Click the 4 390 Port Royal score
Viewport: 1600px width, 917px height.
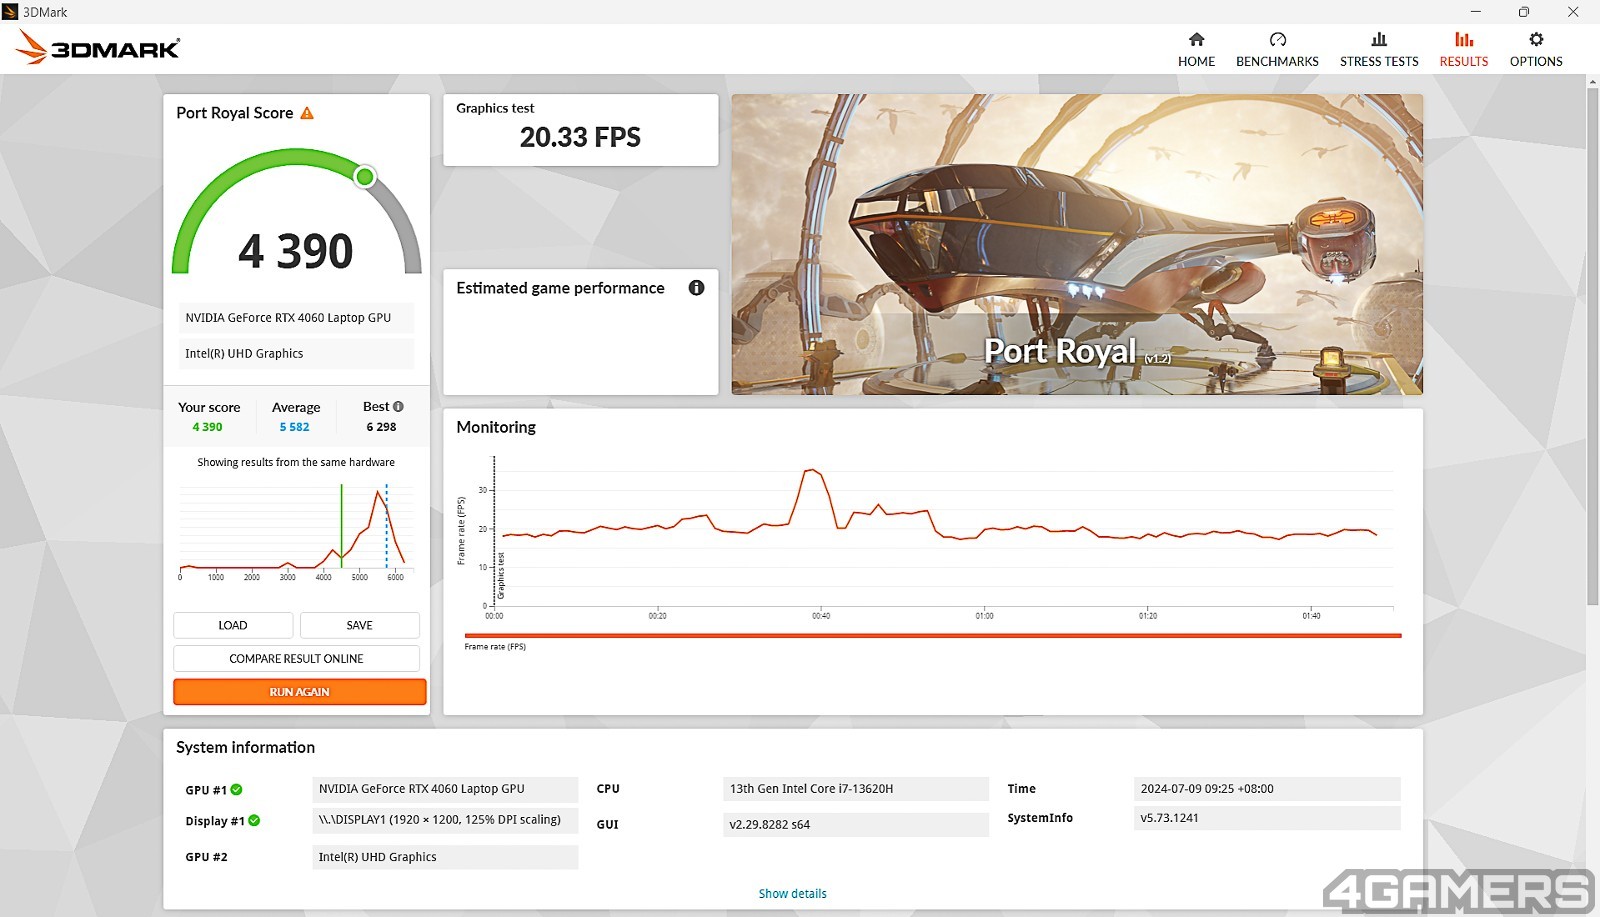(296, 251)
